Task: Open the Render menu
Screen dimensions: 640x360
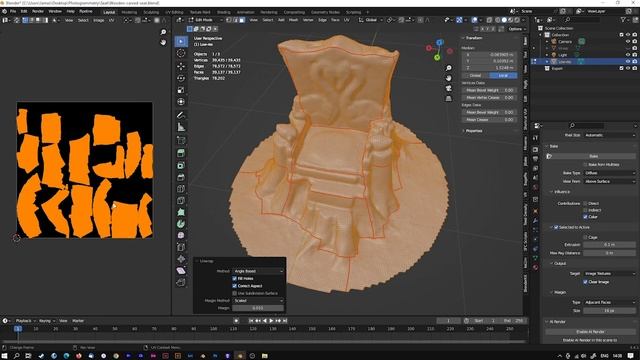Action: (x=38, y=11)
